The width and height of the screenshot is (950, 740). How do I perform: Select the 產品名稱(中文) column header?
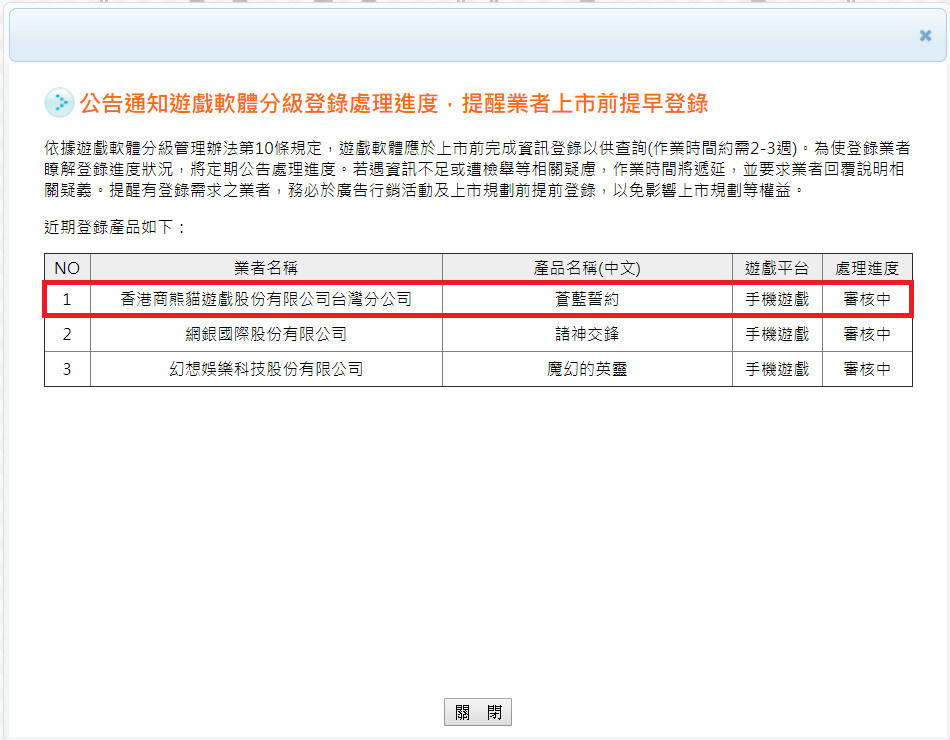click(x=587, y=268)
